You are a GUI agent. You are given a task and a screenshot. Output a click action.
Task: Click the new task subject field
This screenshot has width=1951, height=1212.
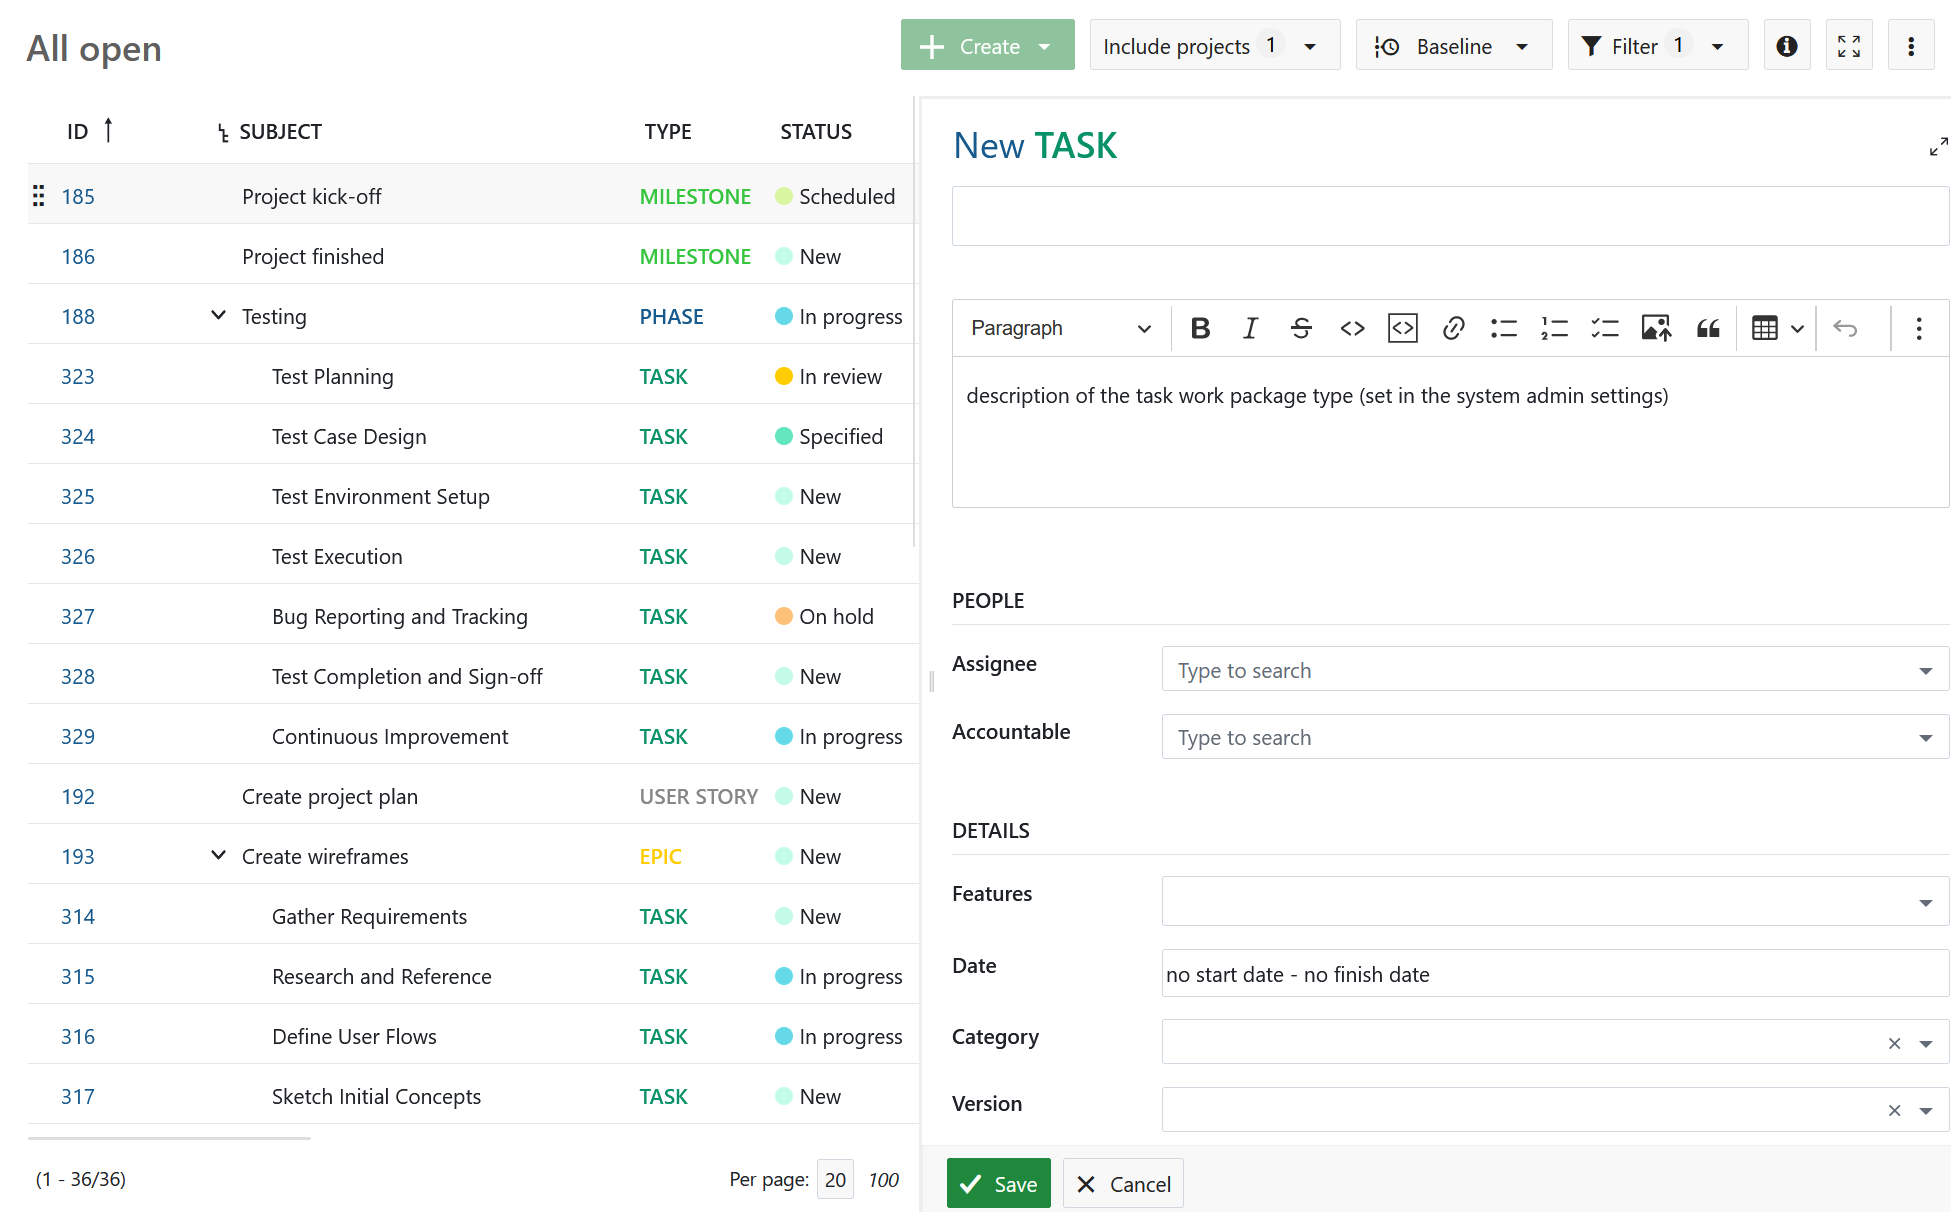[1450, 216]
